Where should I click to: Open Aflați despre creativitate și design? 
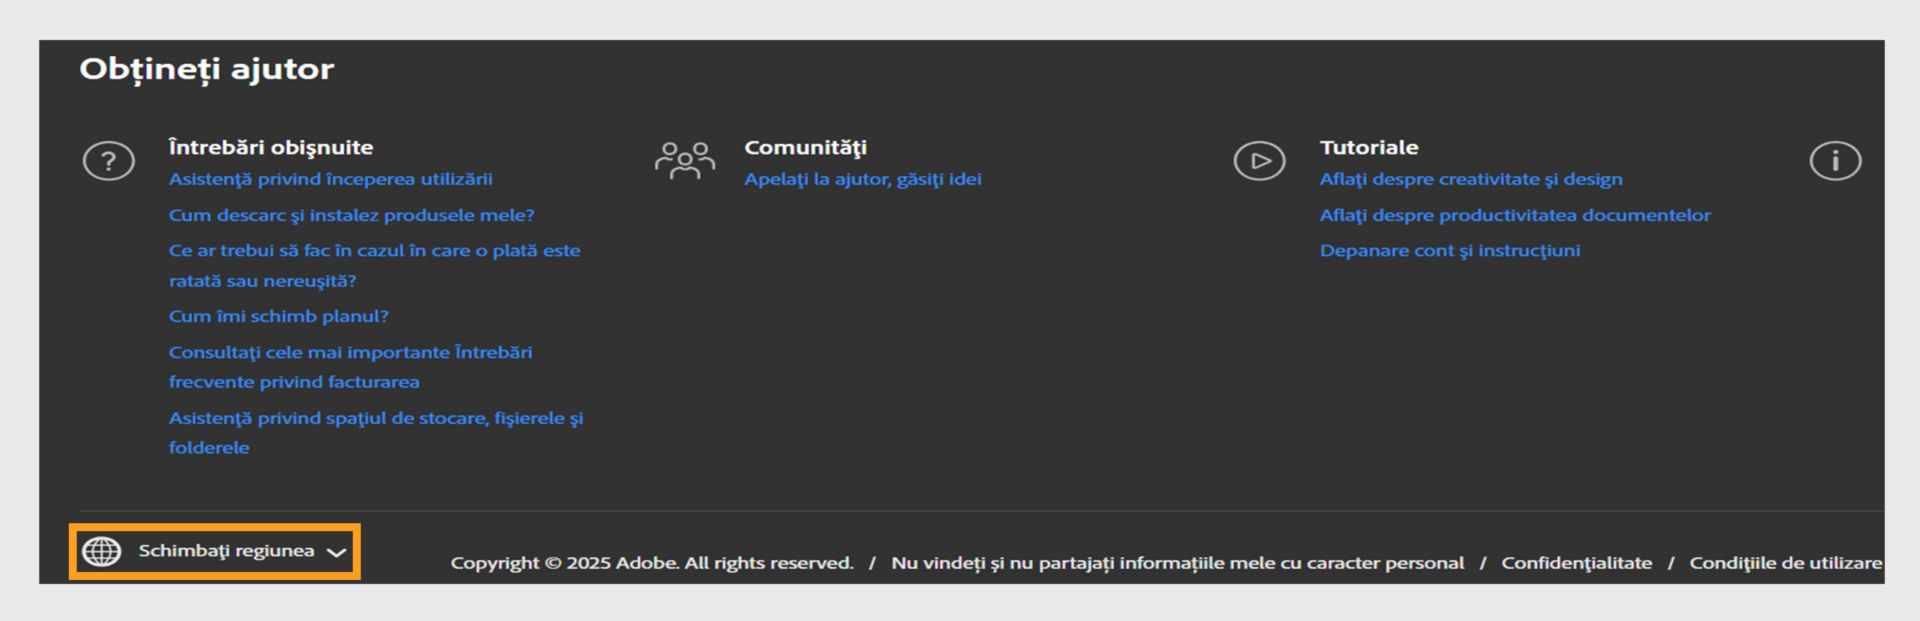pyautogui.click(x=1470, y=179)
